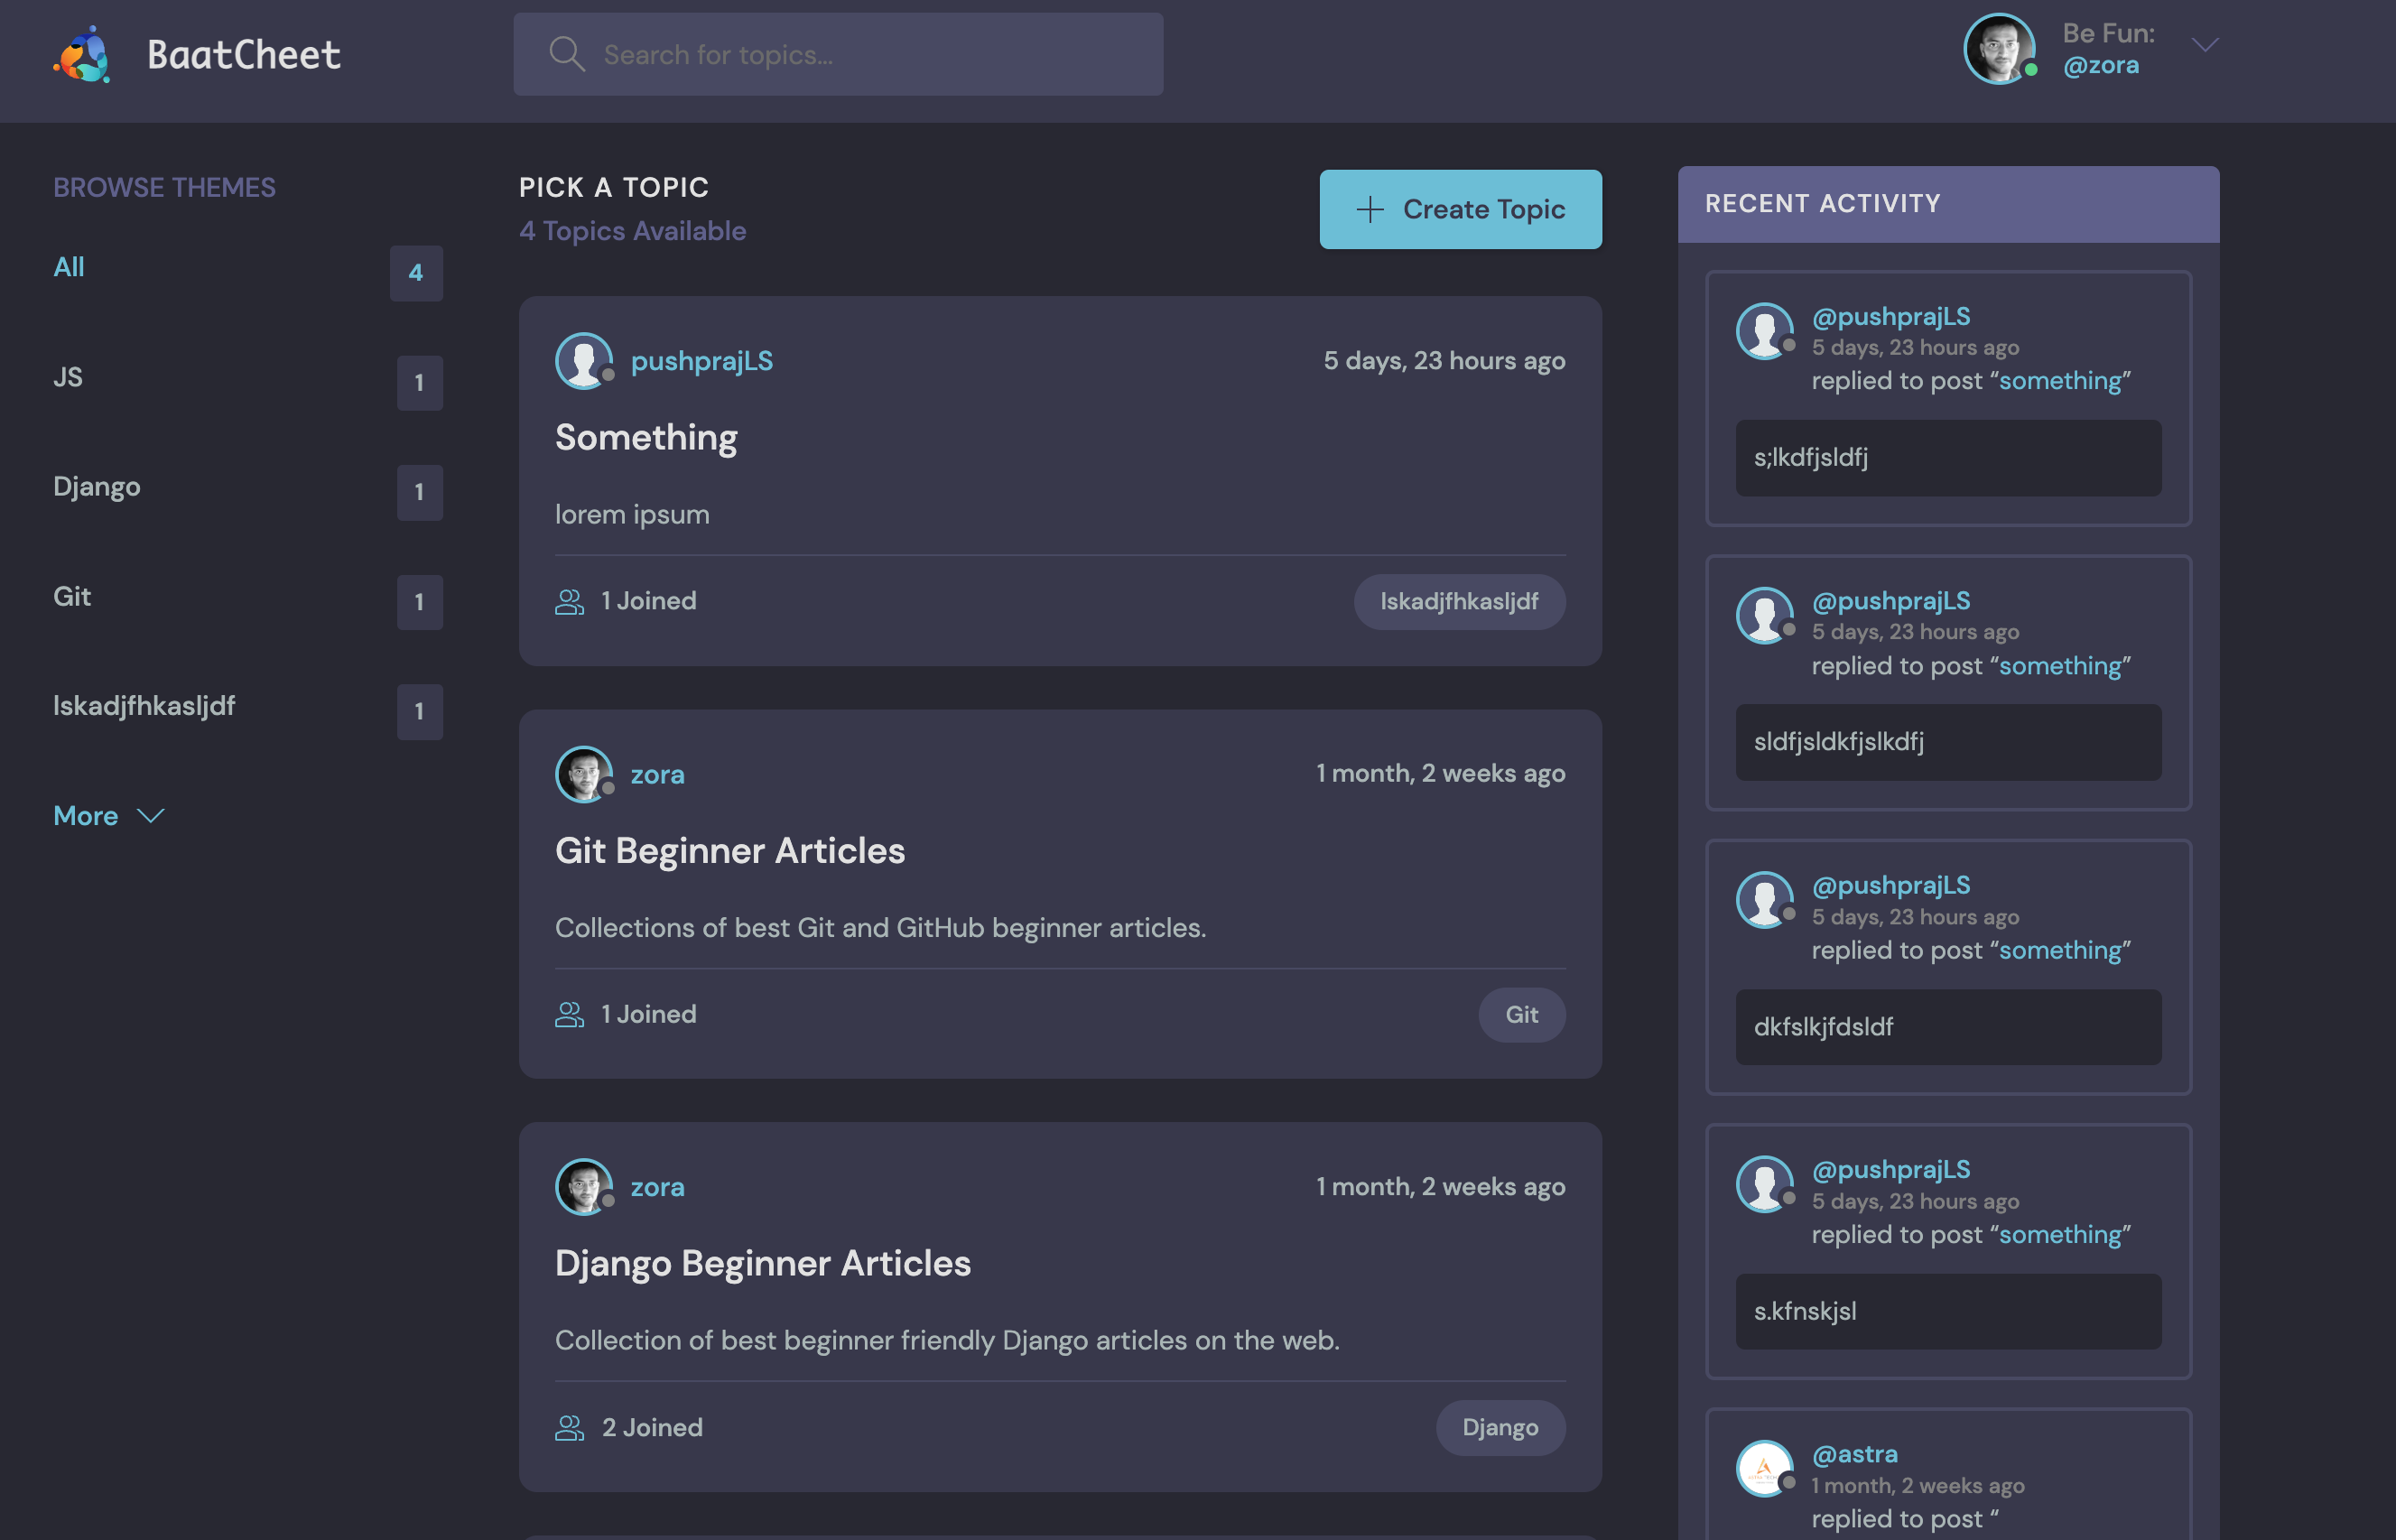Click the sldfjsldkfjslkdfj reply text
This screenshot has width=2396, height=1540.
[1838, 742]
